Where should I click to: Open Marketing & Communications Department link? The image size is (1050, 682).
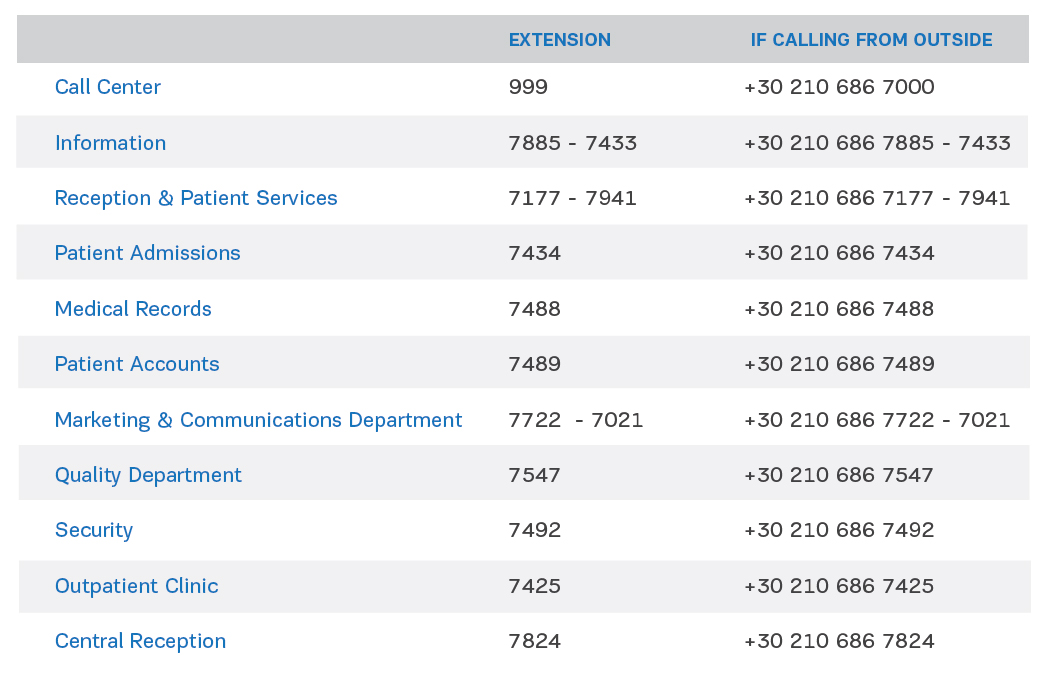tap(258, 420)
